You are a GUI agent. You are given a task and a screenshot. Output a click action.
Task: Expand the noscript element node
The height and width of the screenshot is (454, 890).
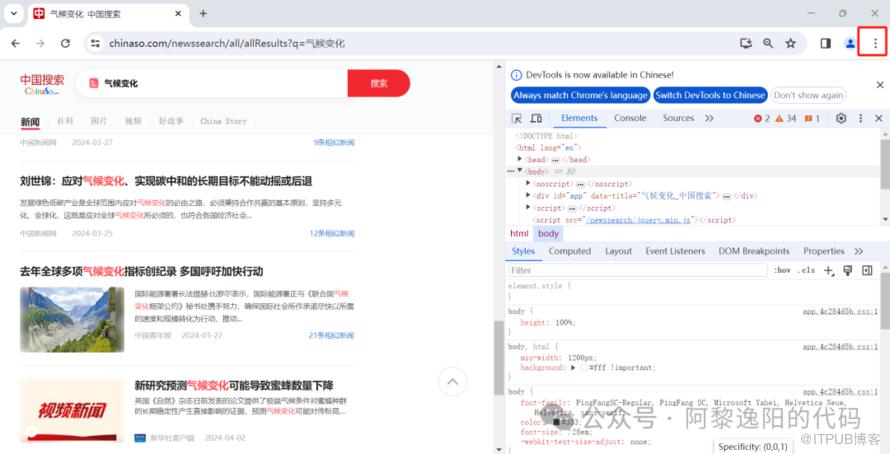point(528,183)
